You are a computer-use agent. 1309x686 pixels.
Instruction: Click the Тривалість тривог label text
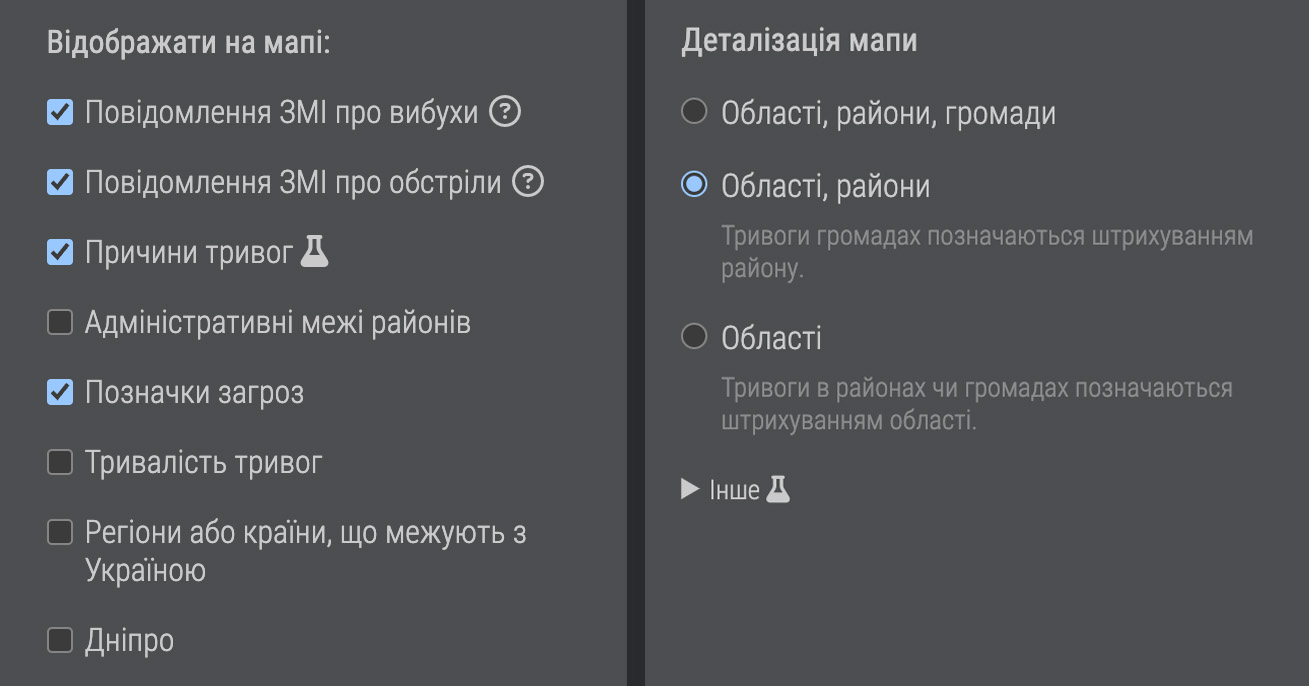point(204,463)
